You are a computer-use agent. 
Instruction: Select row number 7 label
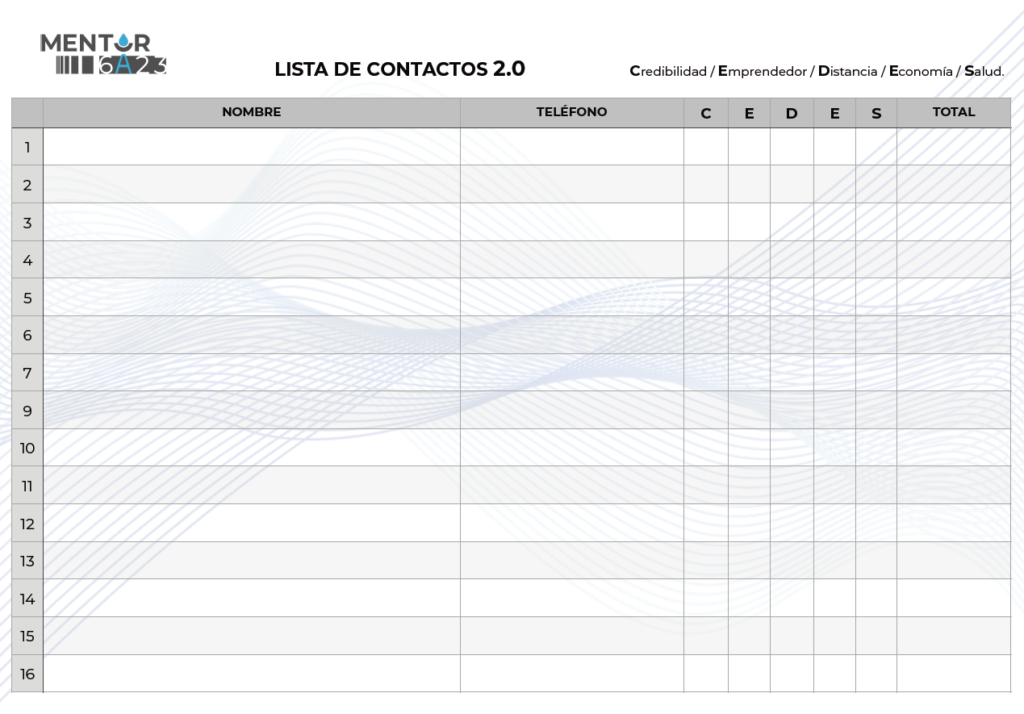(27, 373)
